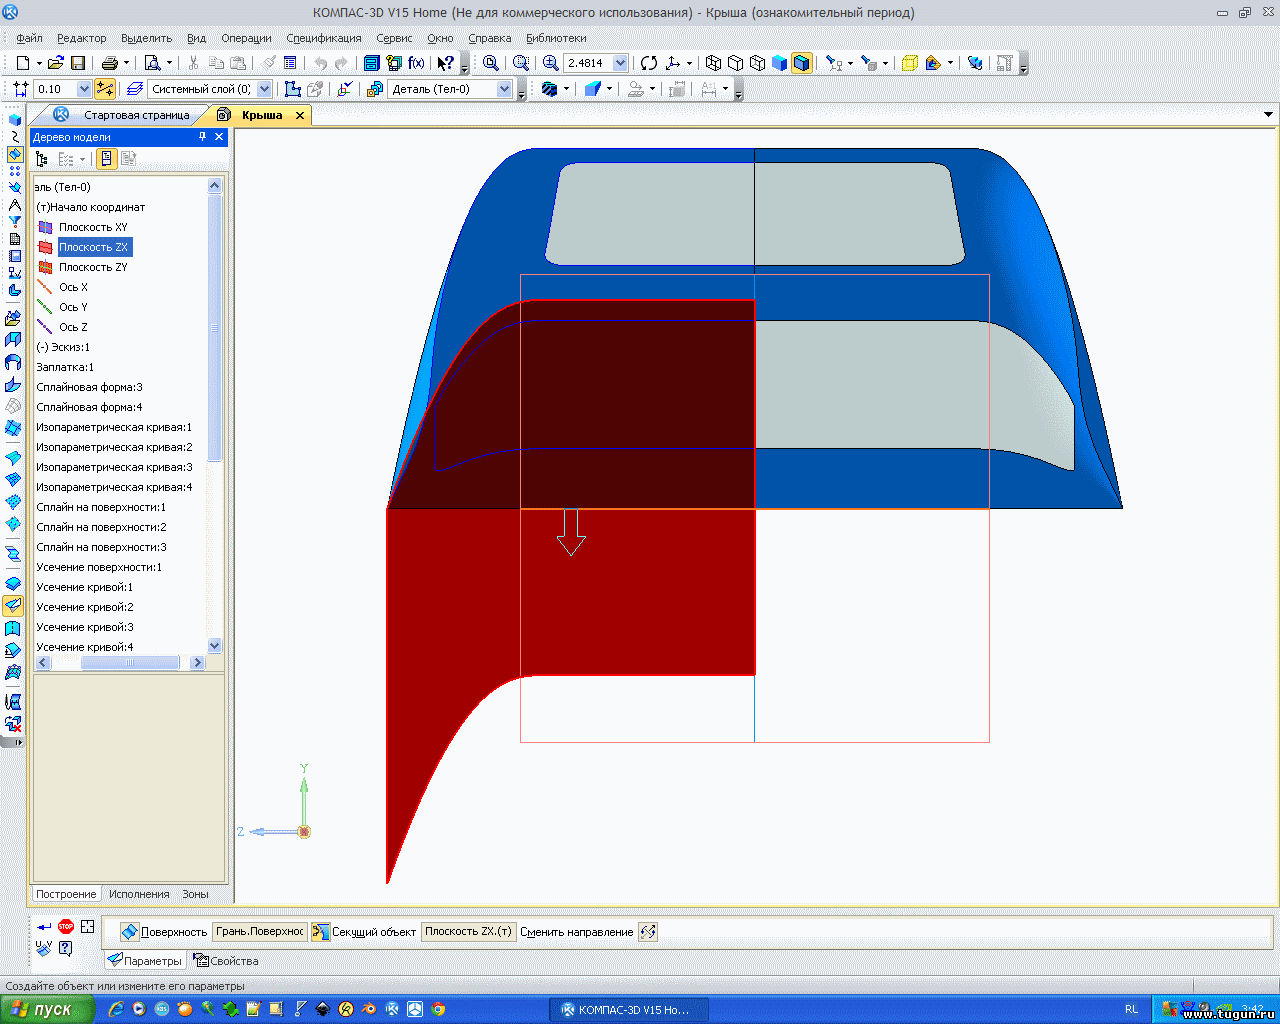
Task: Activate the context help arrow-question icon
Action: point(446,63)
